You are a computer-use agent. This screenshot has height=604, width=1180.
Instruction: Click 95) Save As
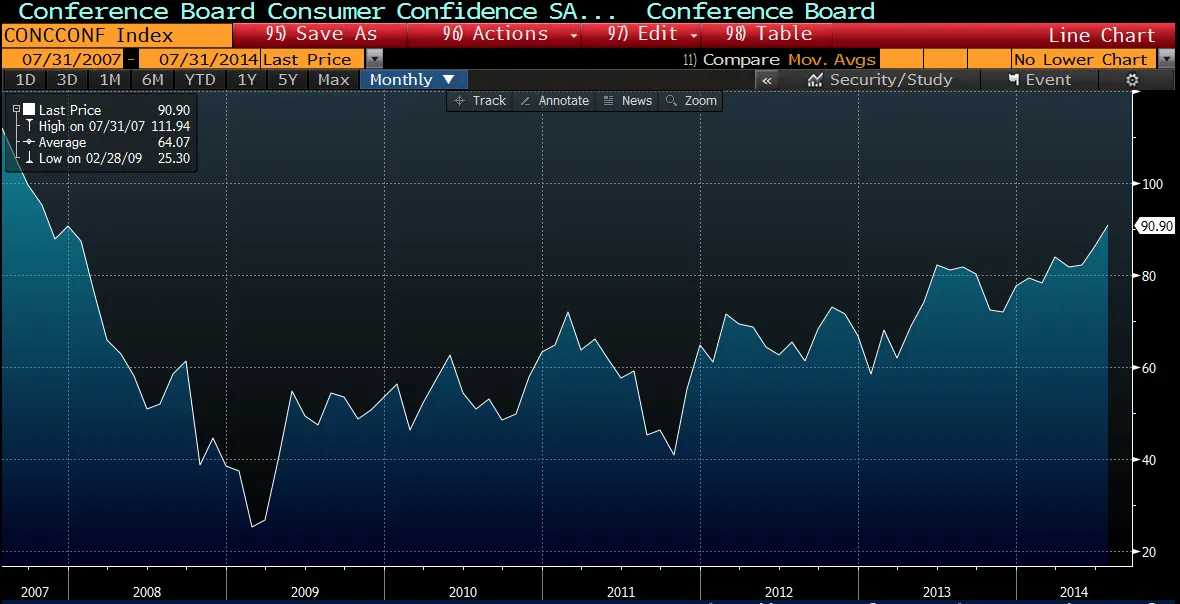click(321, 35)
